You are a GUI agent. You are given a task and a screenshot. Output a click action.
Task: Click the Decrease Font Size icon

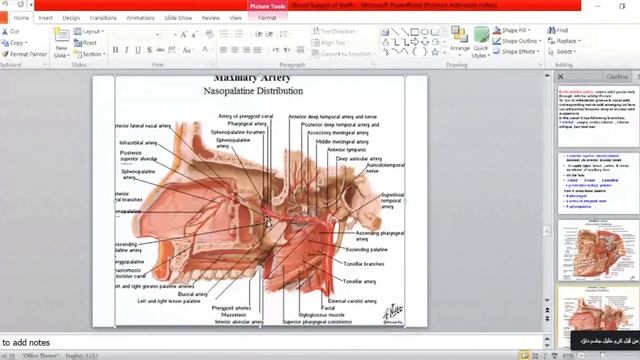click(x=194, y=35)
